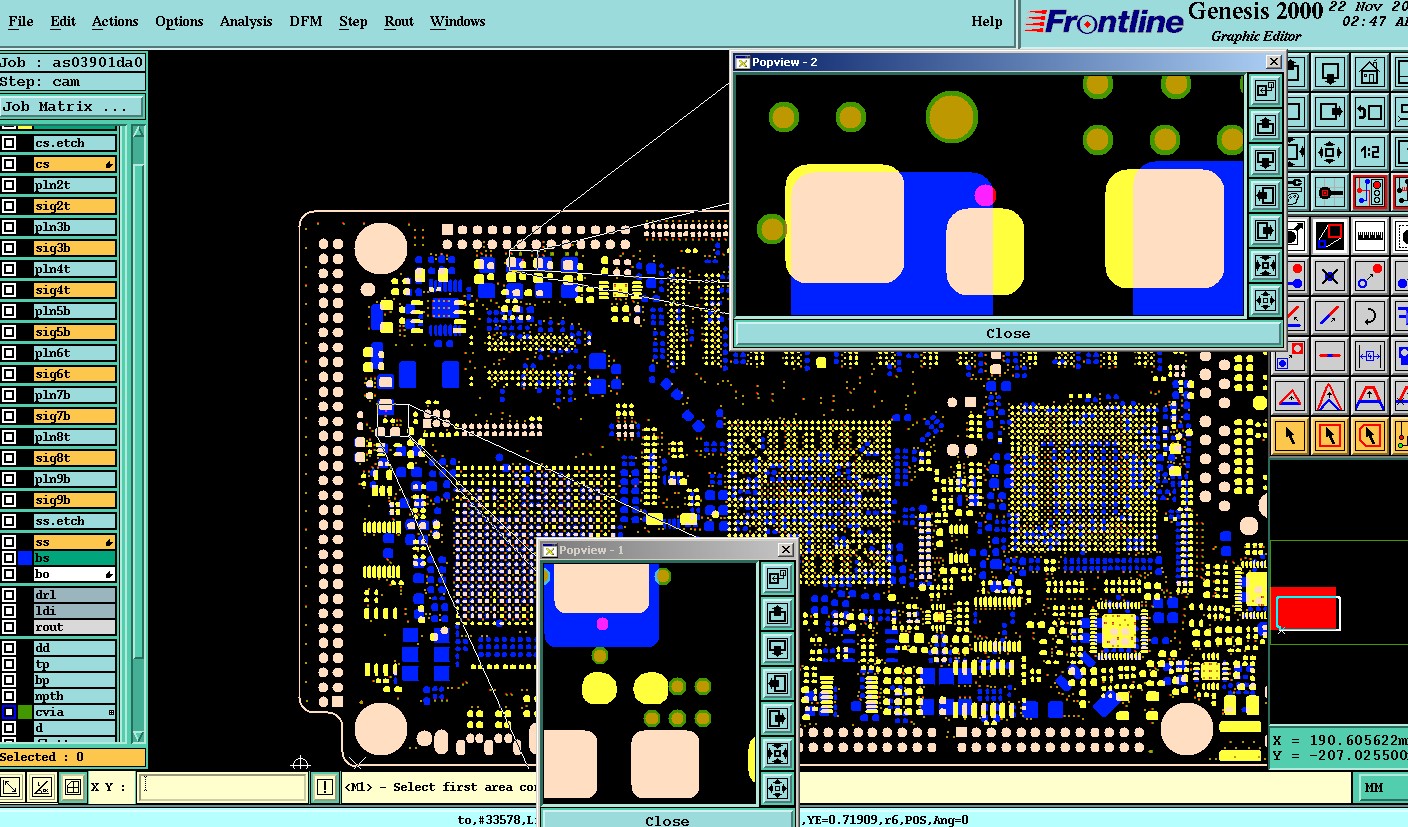Select the bo layer name
This screenshot has width=1408, height=827.
coord(75,574)
